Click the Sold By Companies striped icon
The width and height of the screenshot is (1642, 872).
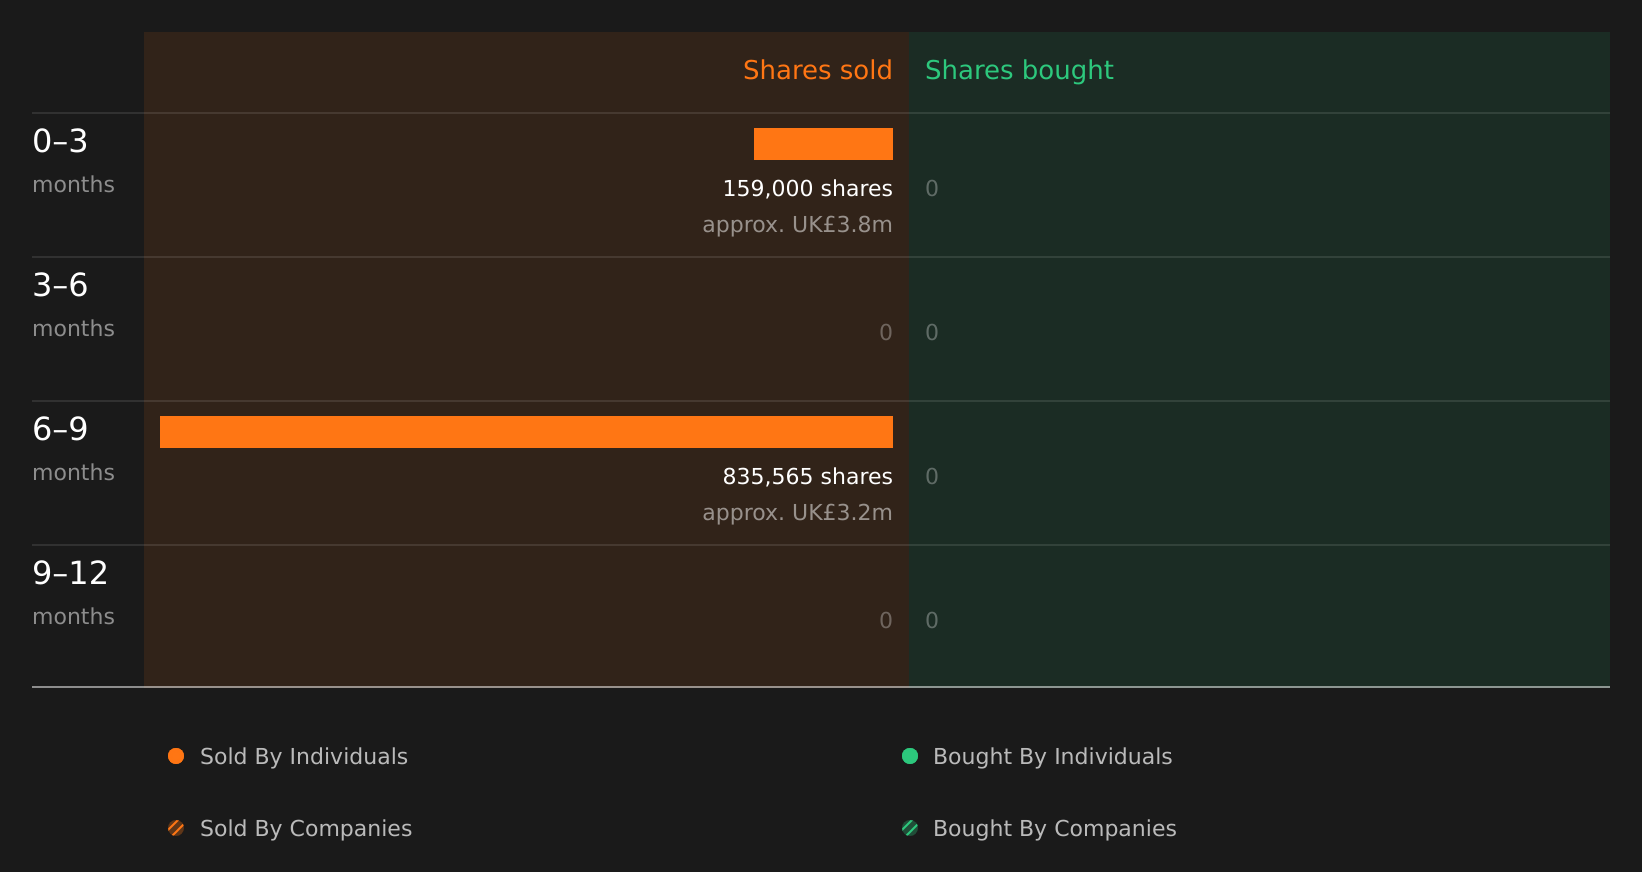176,828
